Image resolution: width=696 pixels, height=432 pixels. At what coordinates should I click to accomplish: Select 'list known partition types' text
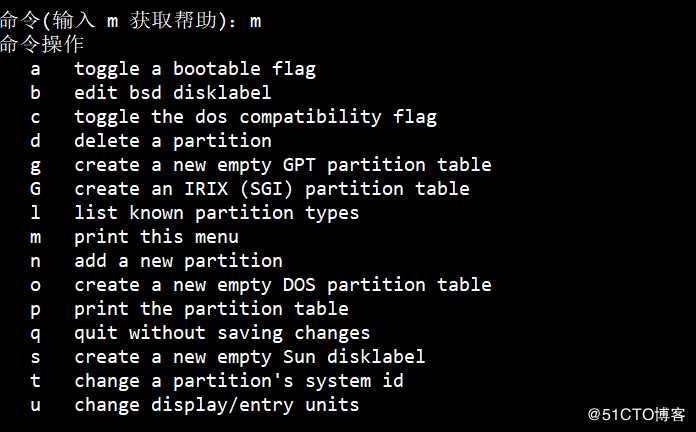(x=216, y=213)
